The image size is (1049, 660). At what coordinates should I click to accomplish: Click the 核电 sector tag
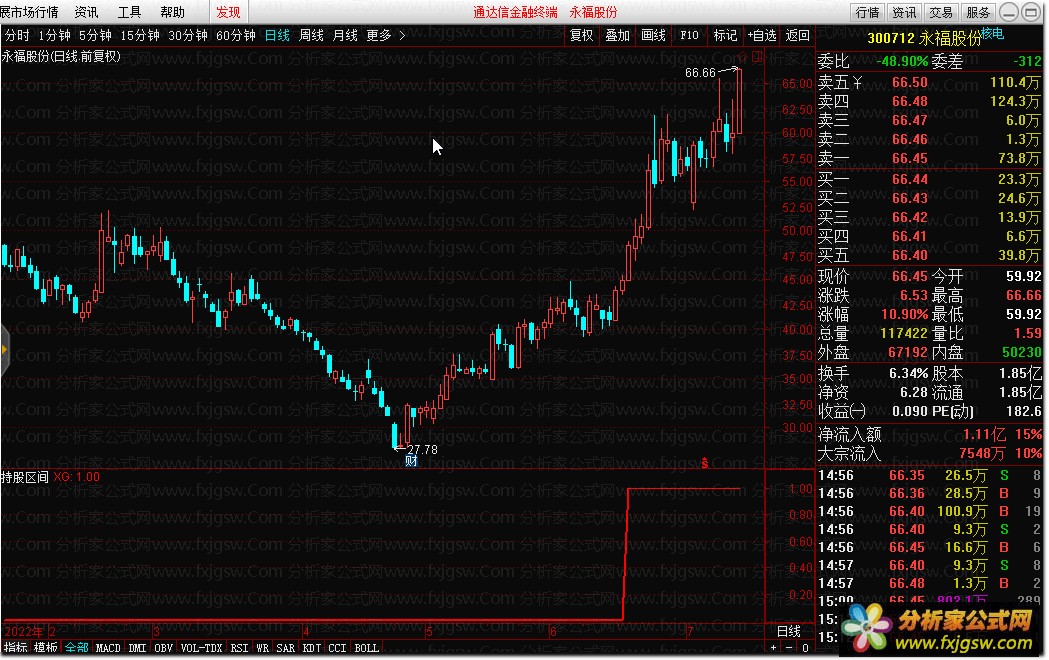[x=993, y=33]
